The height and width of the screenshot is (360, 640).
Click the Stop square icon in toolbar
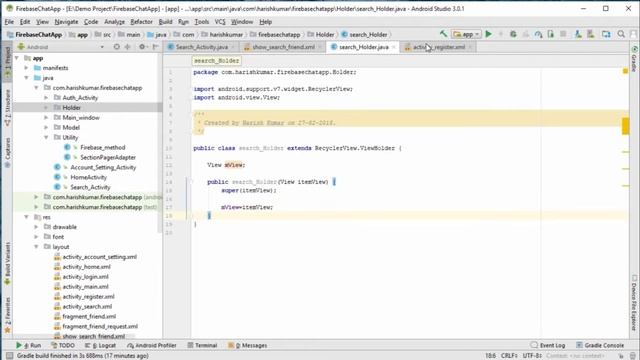[x=563, y=34]
